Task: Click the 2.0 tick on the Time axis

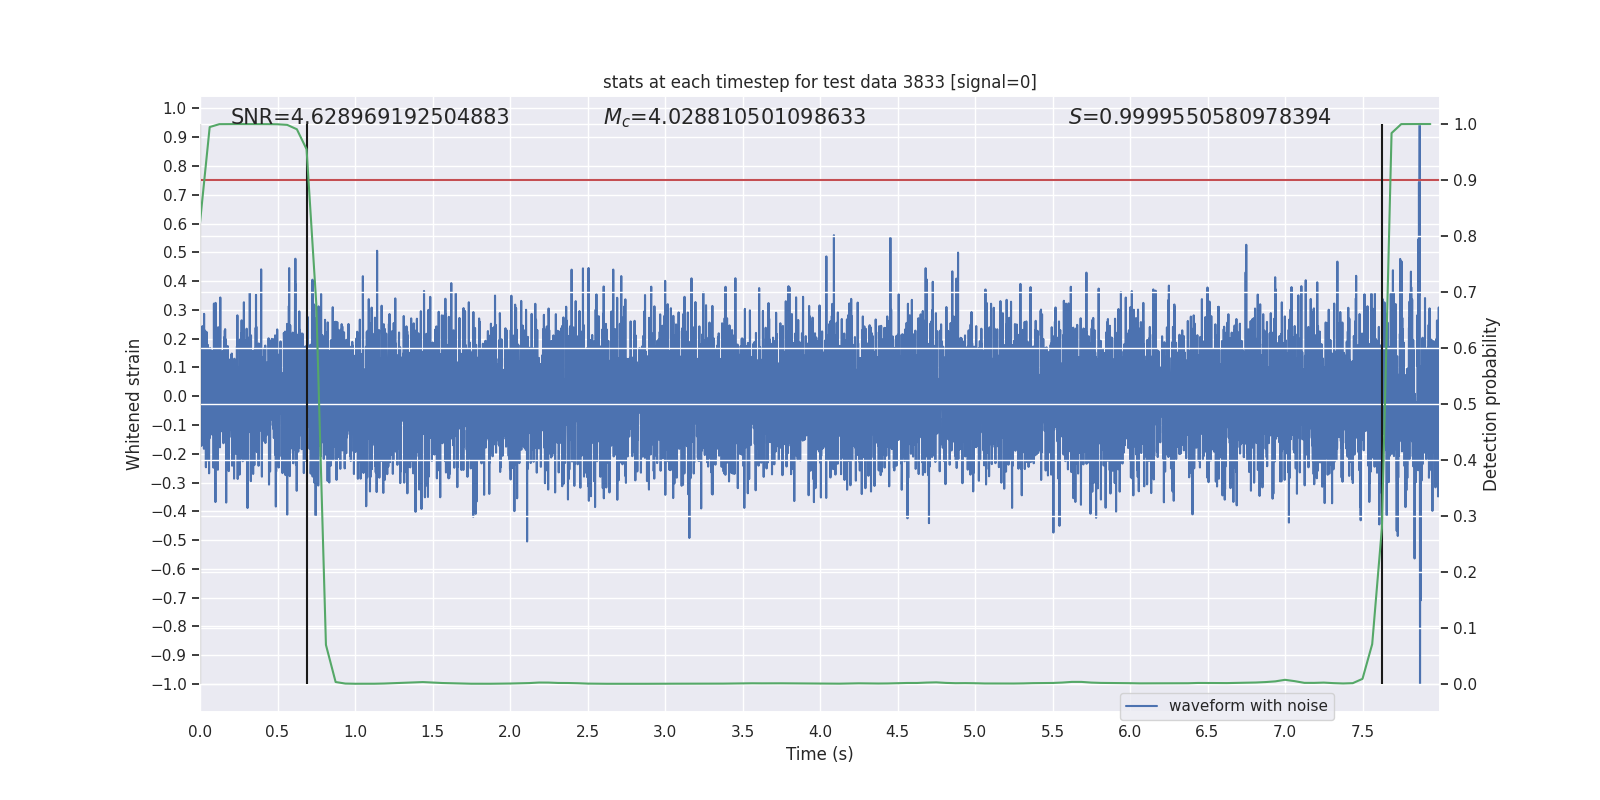Action: [510, 731]
